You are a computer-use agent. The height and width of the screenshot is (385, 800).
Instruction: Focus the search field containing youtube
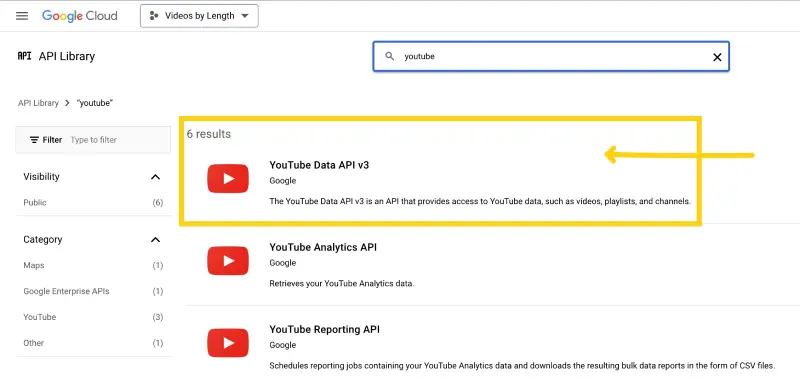pos(551,56)
